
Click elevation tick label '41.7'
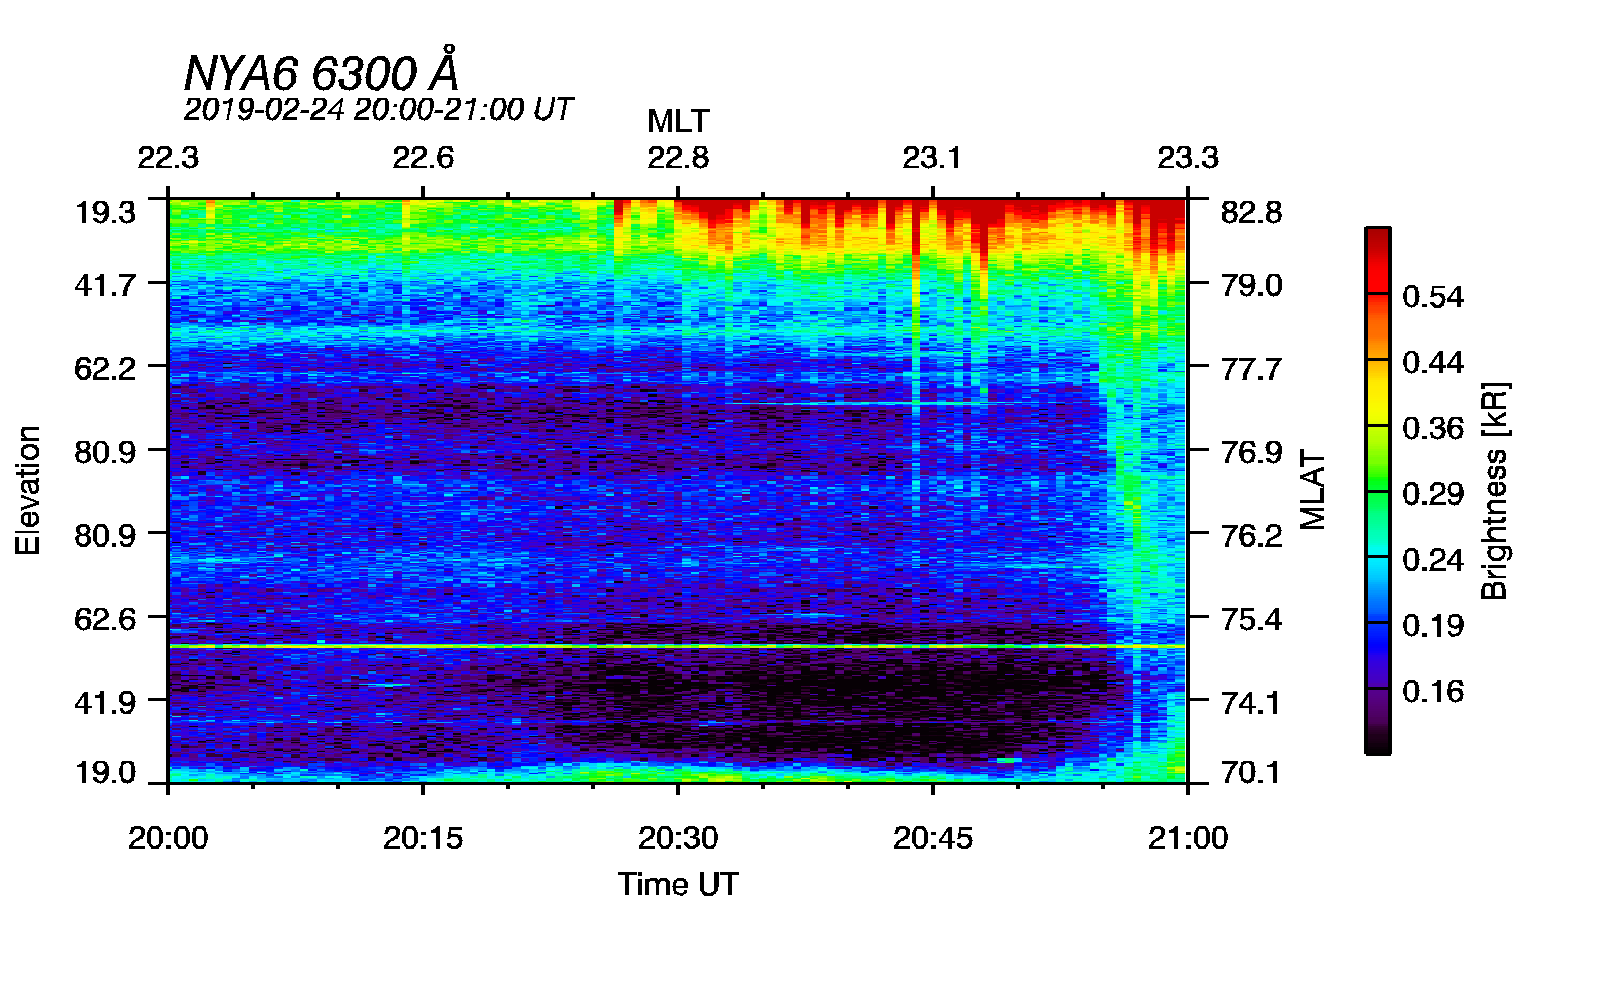click(x=105, y=285)
